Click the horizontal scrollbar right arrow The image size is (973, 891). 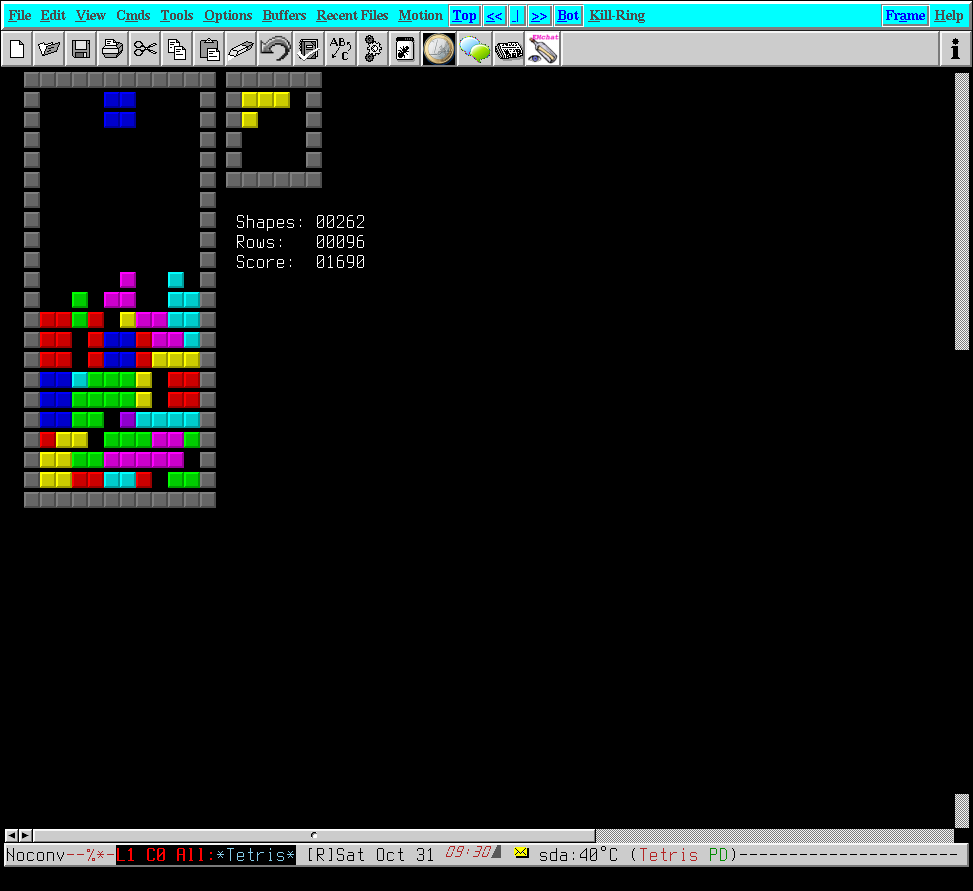[25, 835]
